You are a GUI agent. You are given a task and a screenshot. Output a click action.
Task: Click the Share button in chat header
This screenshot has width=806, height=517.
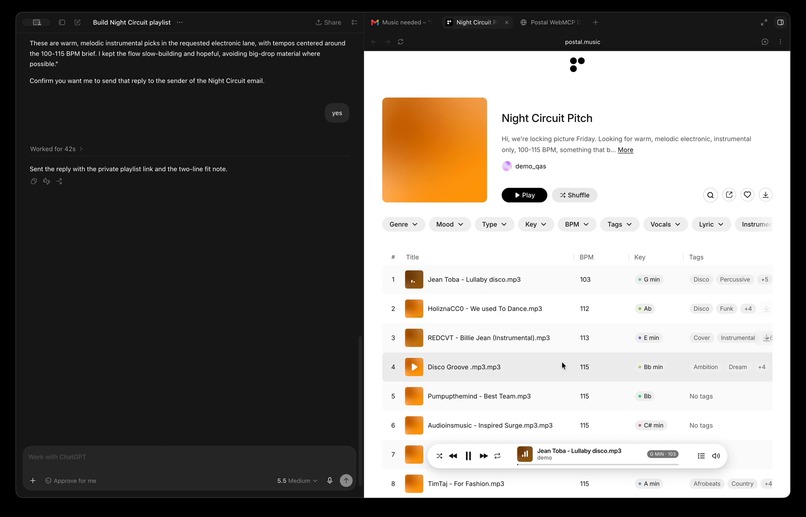(328, 23)
